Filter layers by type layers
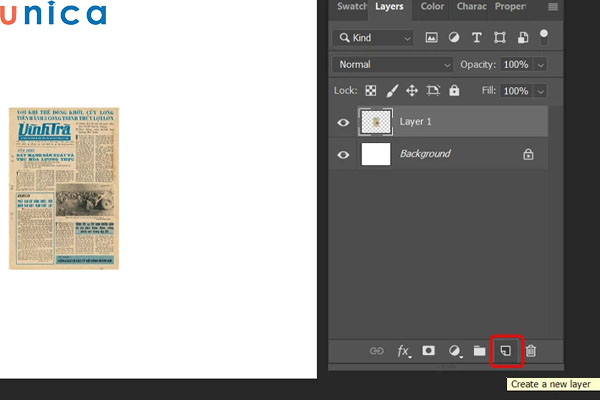 [476, 38]
